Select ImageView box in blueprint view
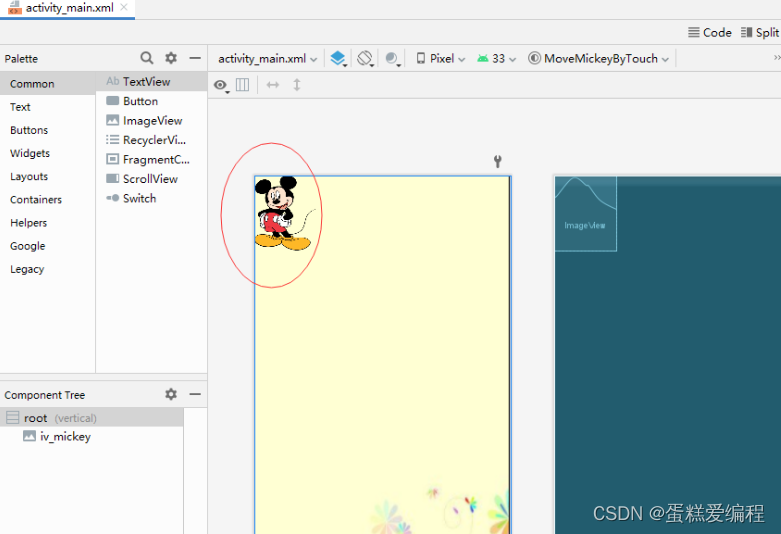 [586, 214]
